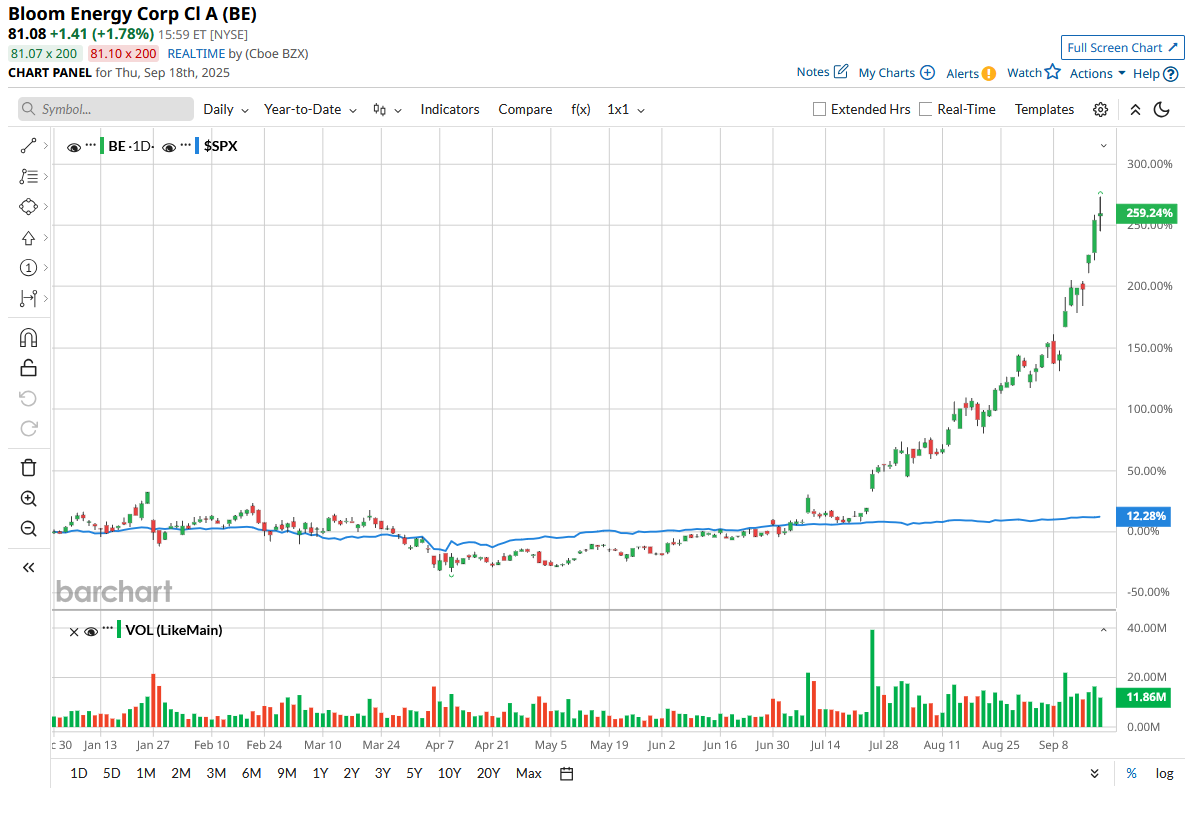Click the Watch star icon
Screen dimensions: 1187x813
1053,72
